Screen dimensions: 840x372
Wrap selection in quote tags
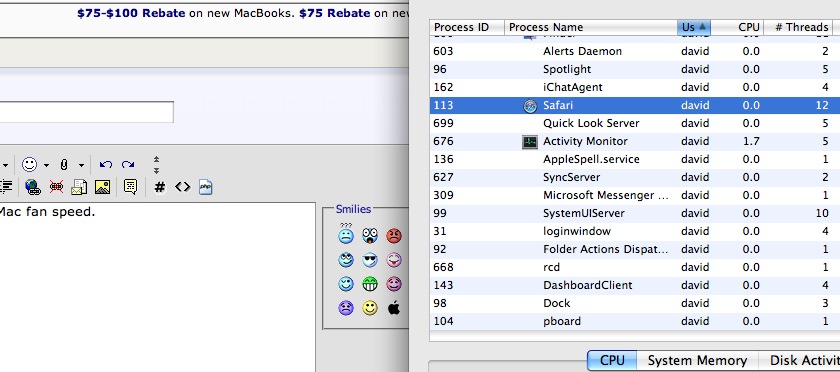[130, 187]
